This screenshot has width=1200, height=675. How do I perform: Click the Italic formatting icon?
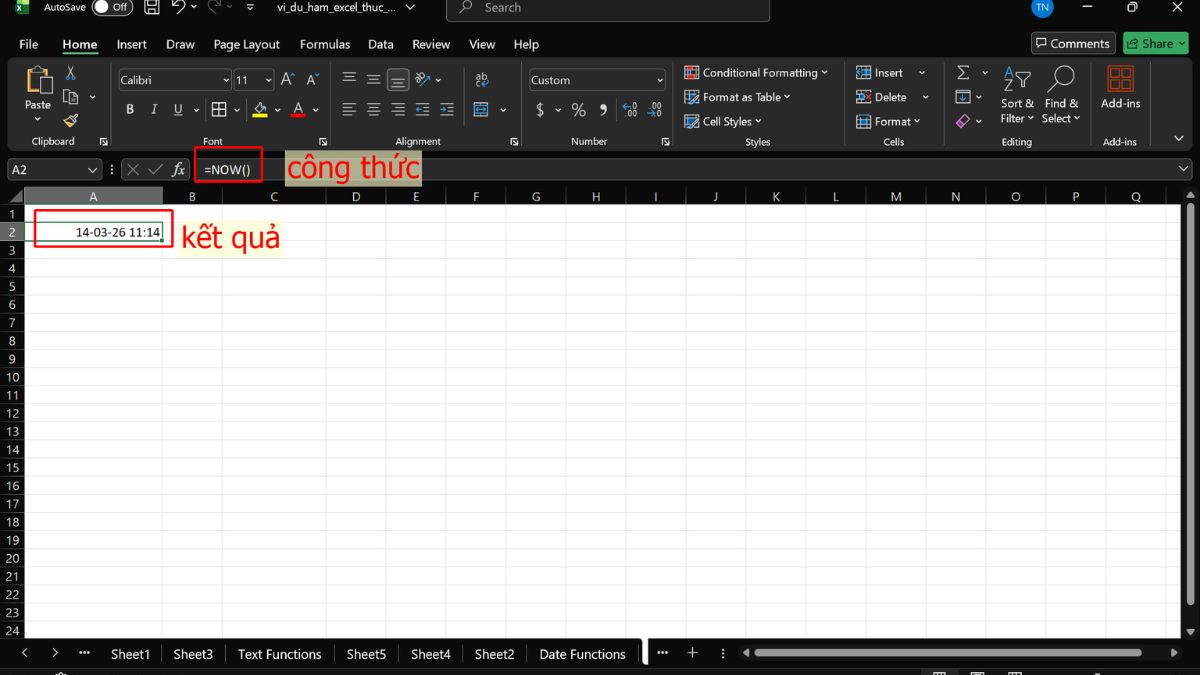coord(154,110)
